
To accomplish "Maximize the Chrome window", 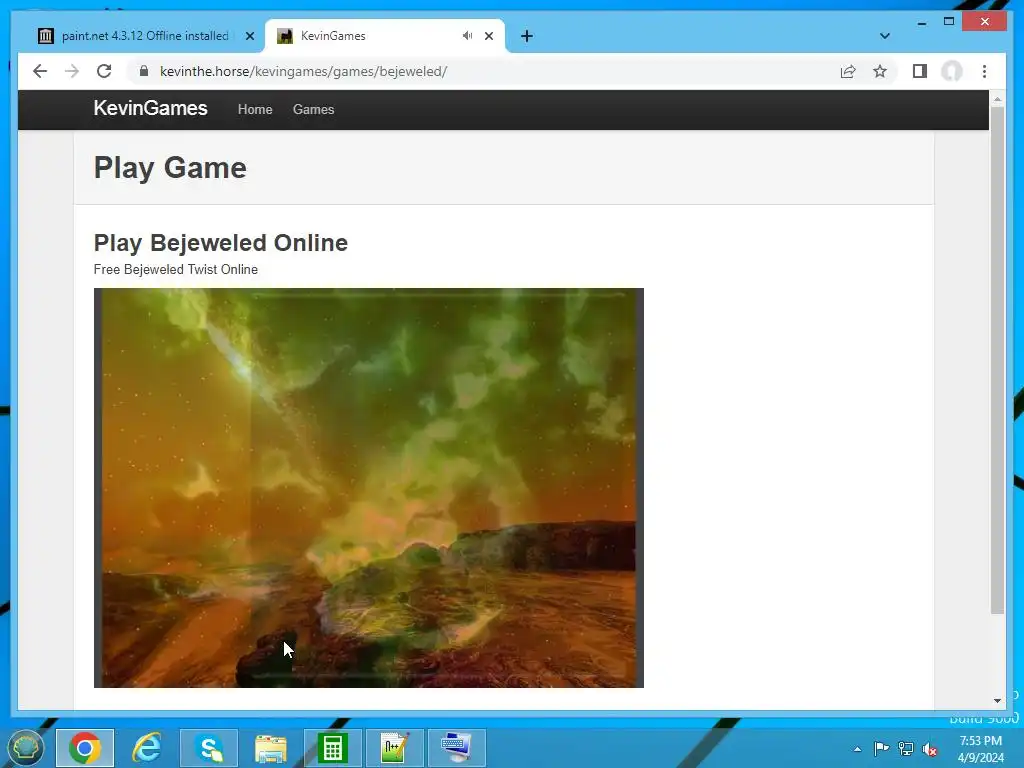I will pos(949,22).
